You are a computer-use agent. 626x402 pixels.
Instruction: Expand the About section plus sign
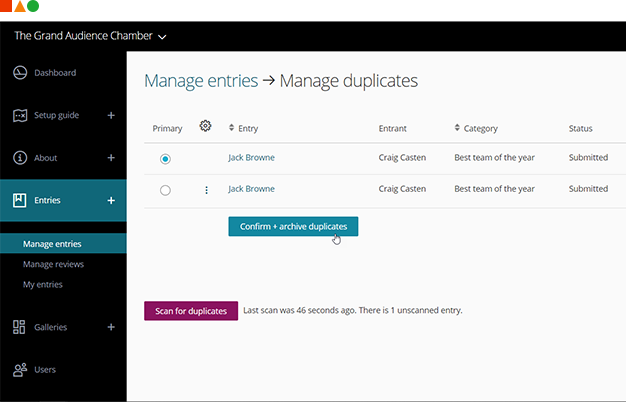110,158
